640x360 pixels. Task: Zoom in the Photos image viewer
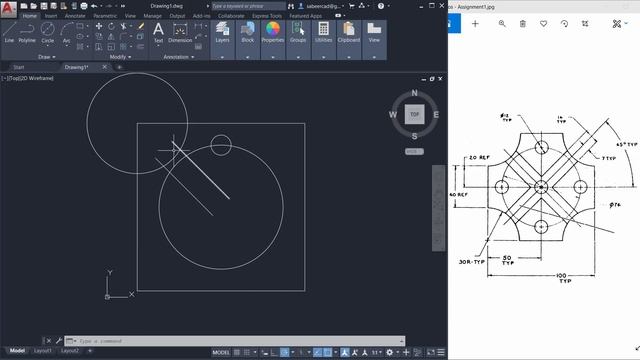pyautogui.click(x=502, y=24)
